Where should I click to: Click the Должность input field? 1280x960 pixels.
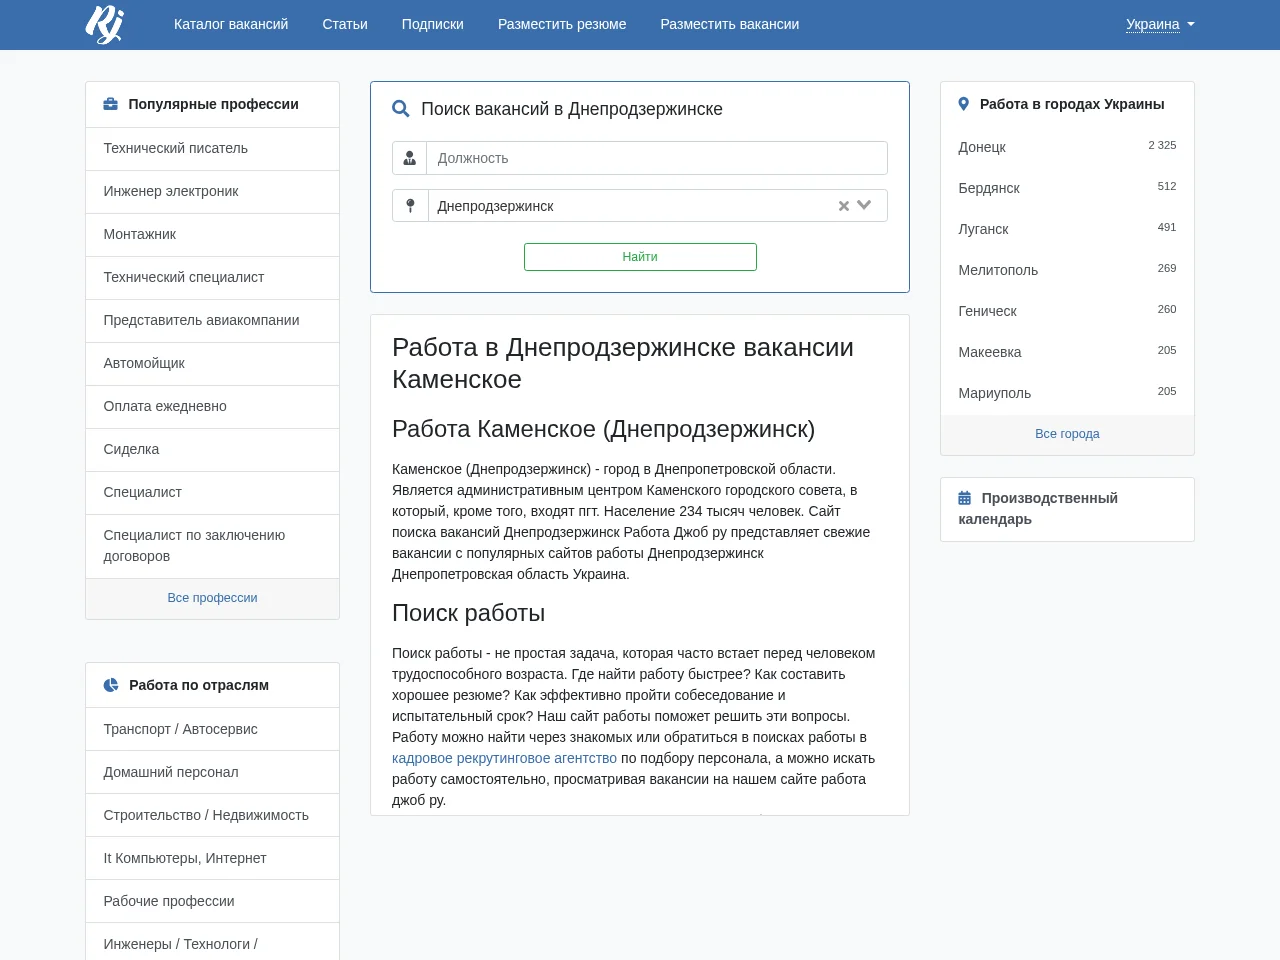point(657,158)
